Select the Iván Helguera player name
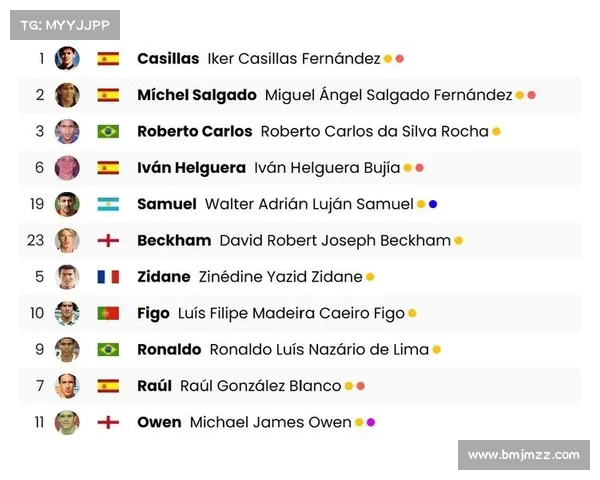The image size is (600, 480). 191,168
